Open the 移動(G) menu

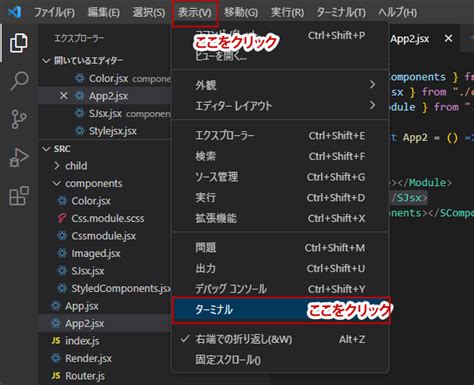click(241, 13)
